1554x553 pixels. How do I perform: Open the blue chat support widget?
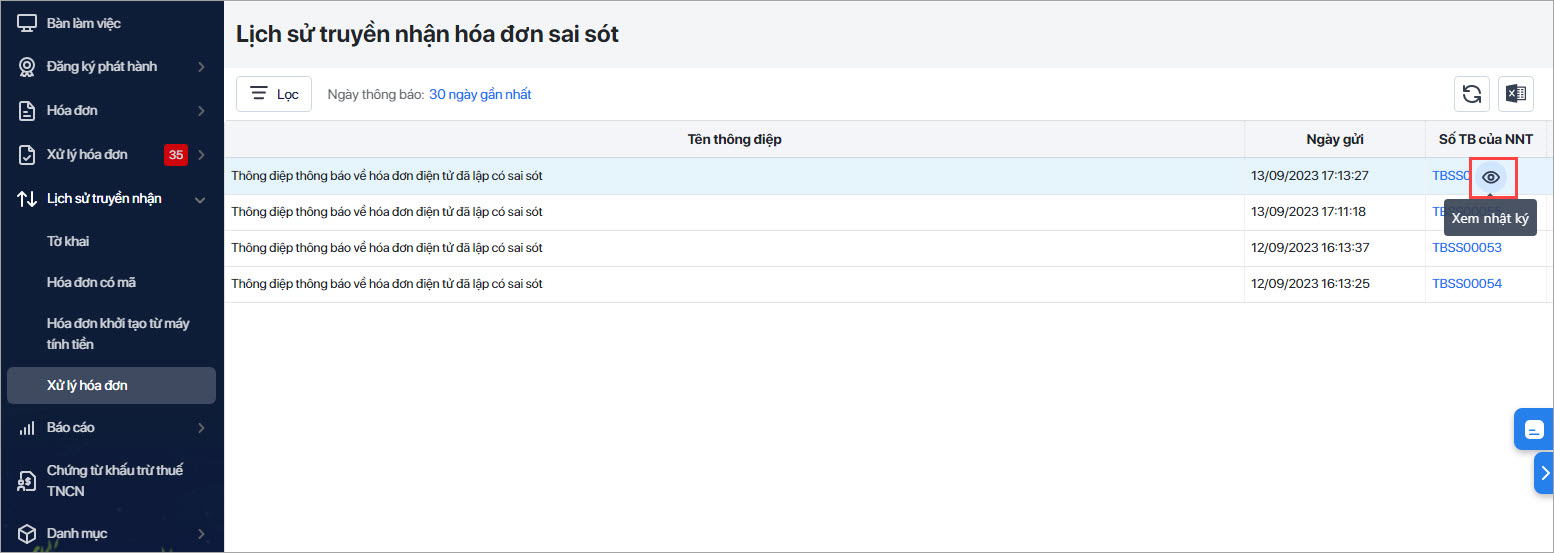(1533, 429)
